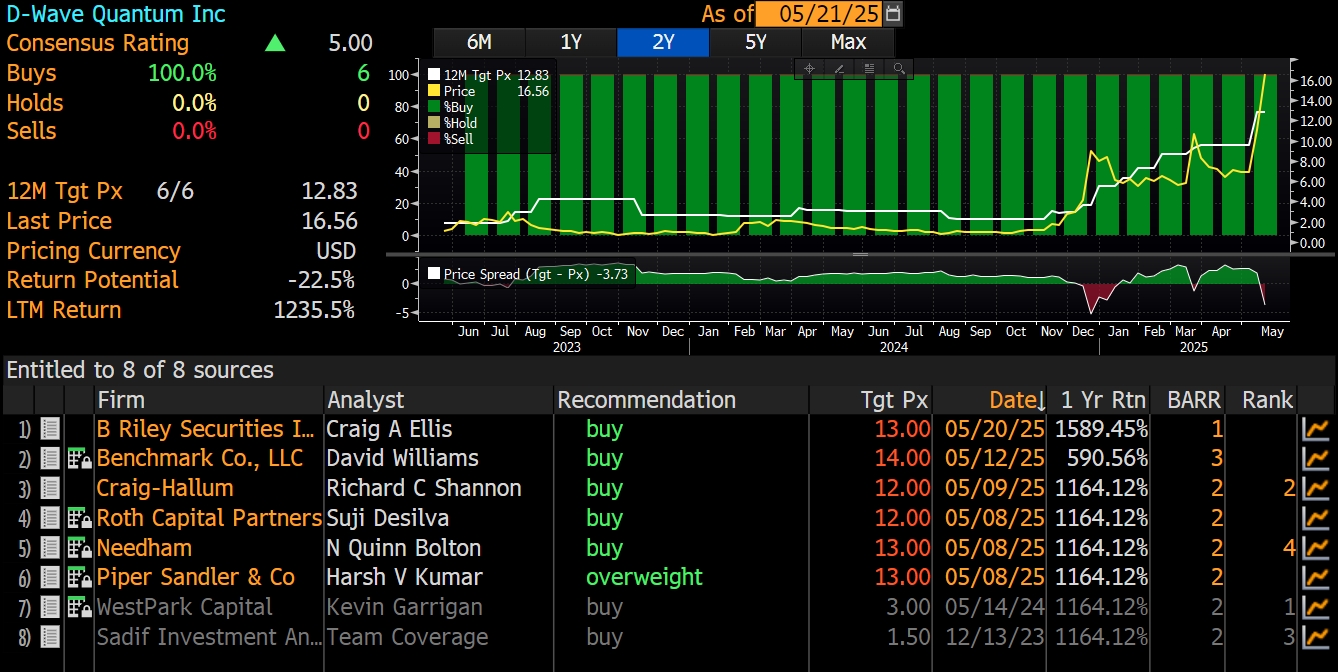The width and height of the screenshot is (1338, 672).
Task: Click the news/headlines icon in chart toolbar
Action: (868, 69)
